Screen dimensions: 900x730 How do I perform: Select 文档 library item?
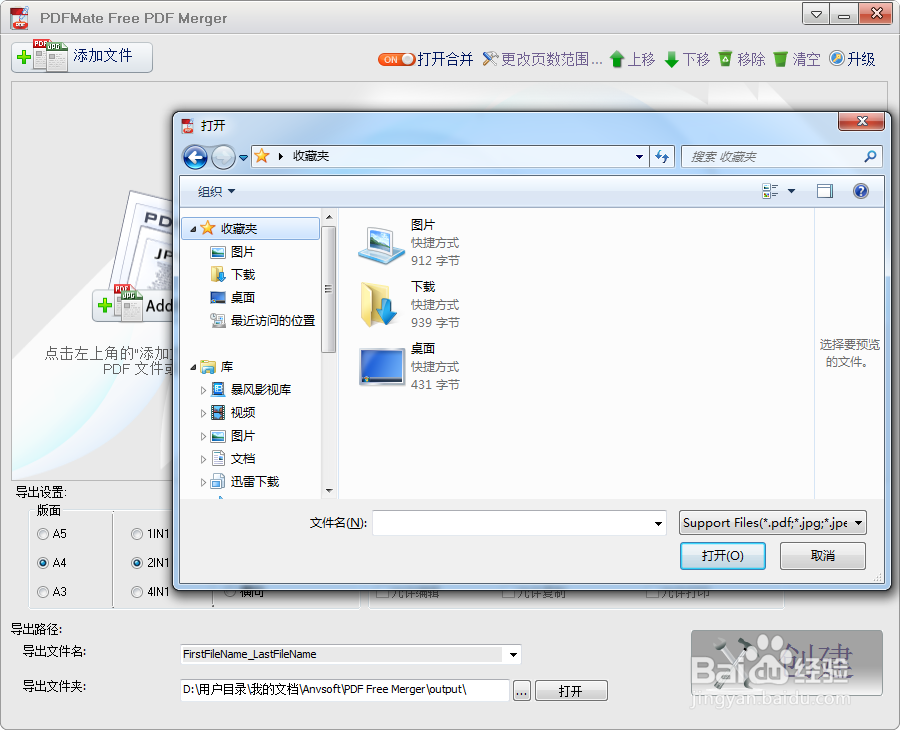243,459
